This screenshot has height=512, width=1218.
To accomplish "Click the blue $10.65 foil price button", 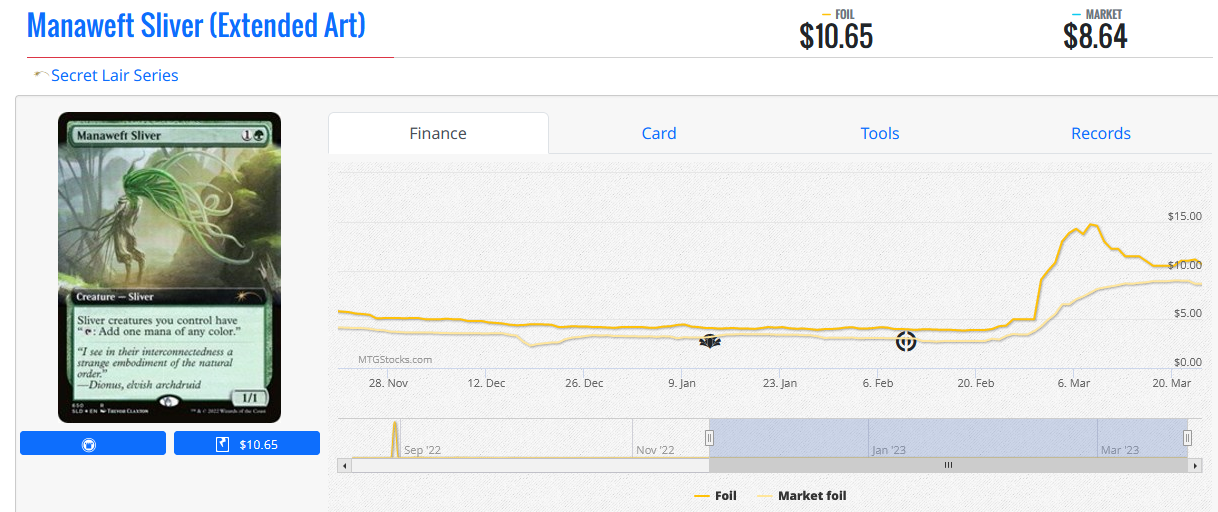I will click(247, 443).
